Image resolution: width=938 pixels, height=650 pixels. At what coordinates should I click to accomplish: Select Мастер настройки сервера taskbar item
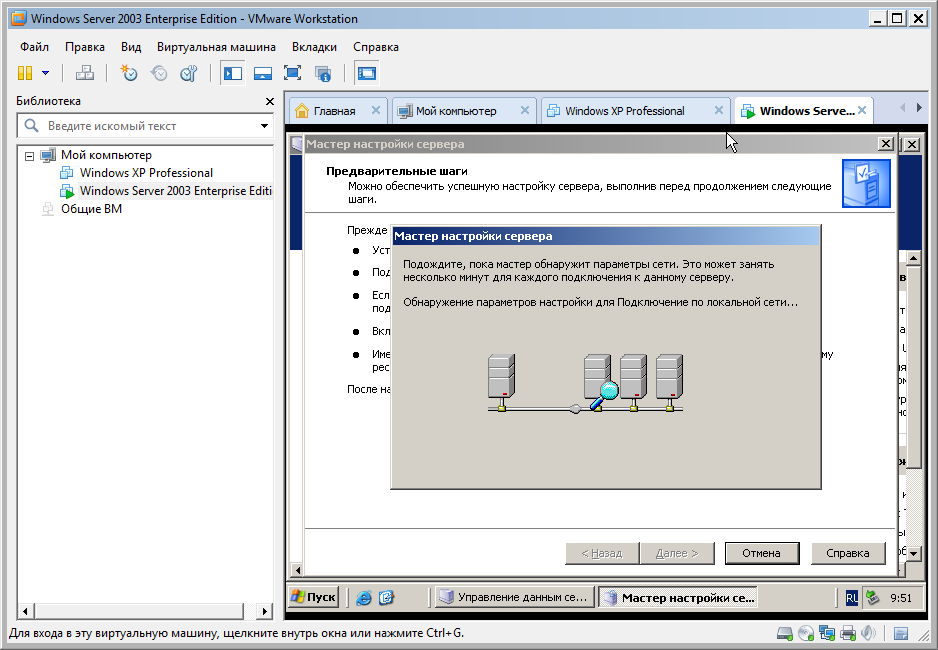point(678,597)
